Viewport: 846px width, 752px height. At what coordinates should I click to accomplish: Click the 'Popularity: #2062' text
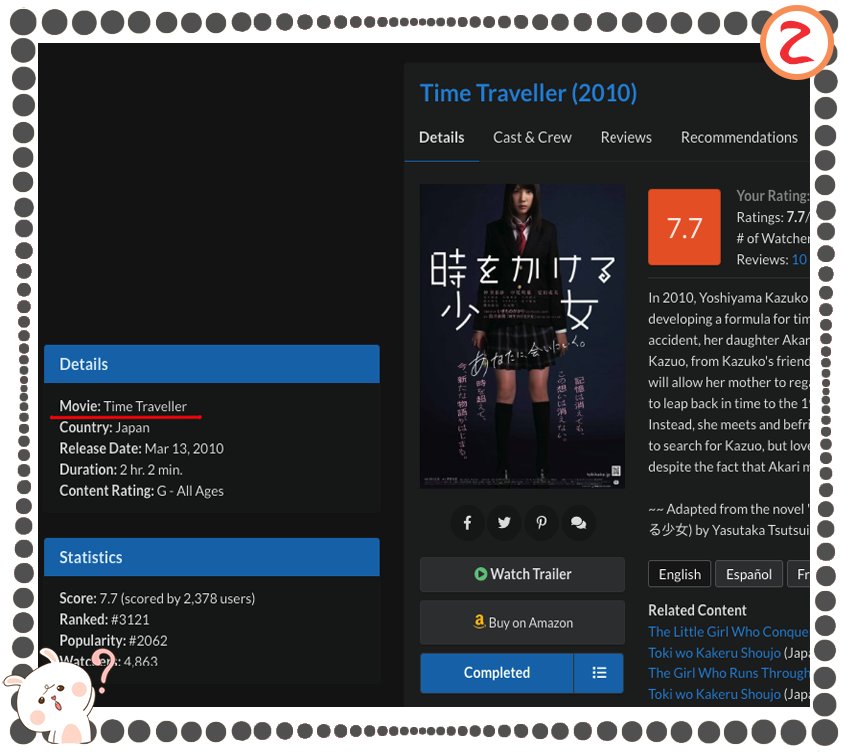(x=113, y=640)
